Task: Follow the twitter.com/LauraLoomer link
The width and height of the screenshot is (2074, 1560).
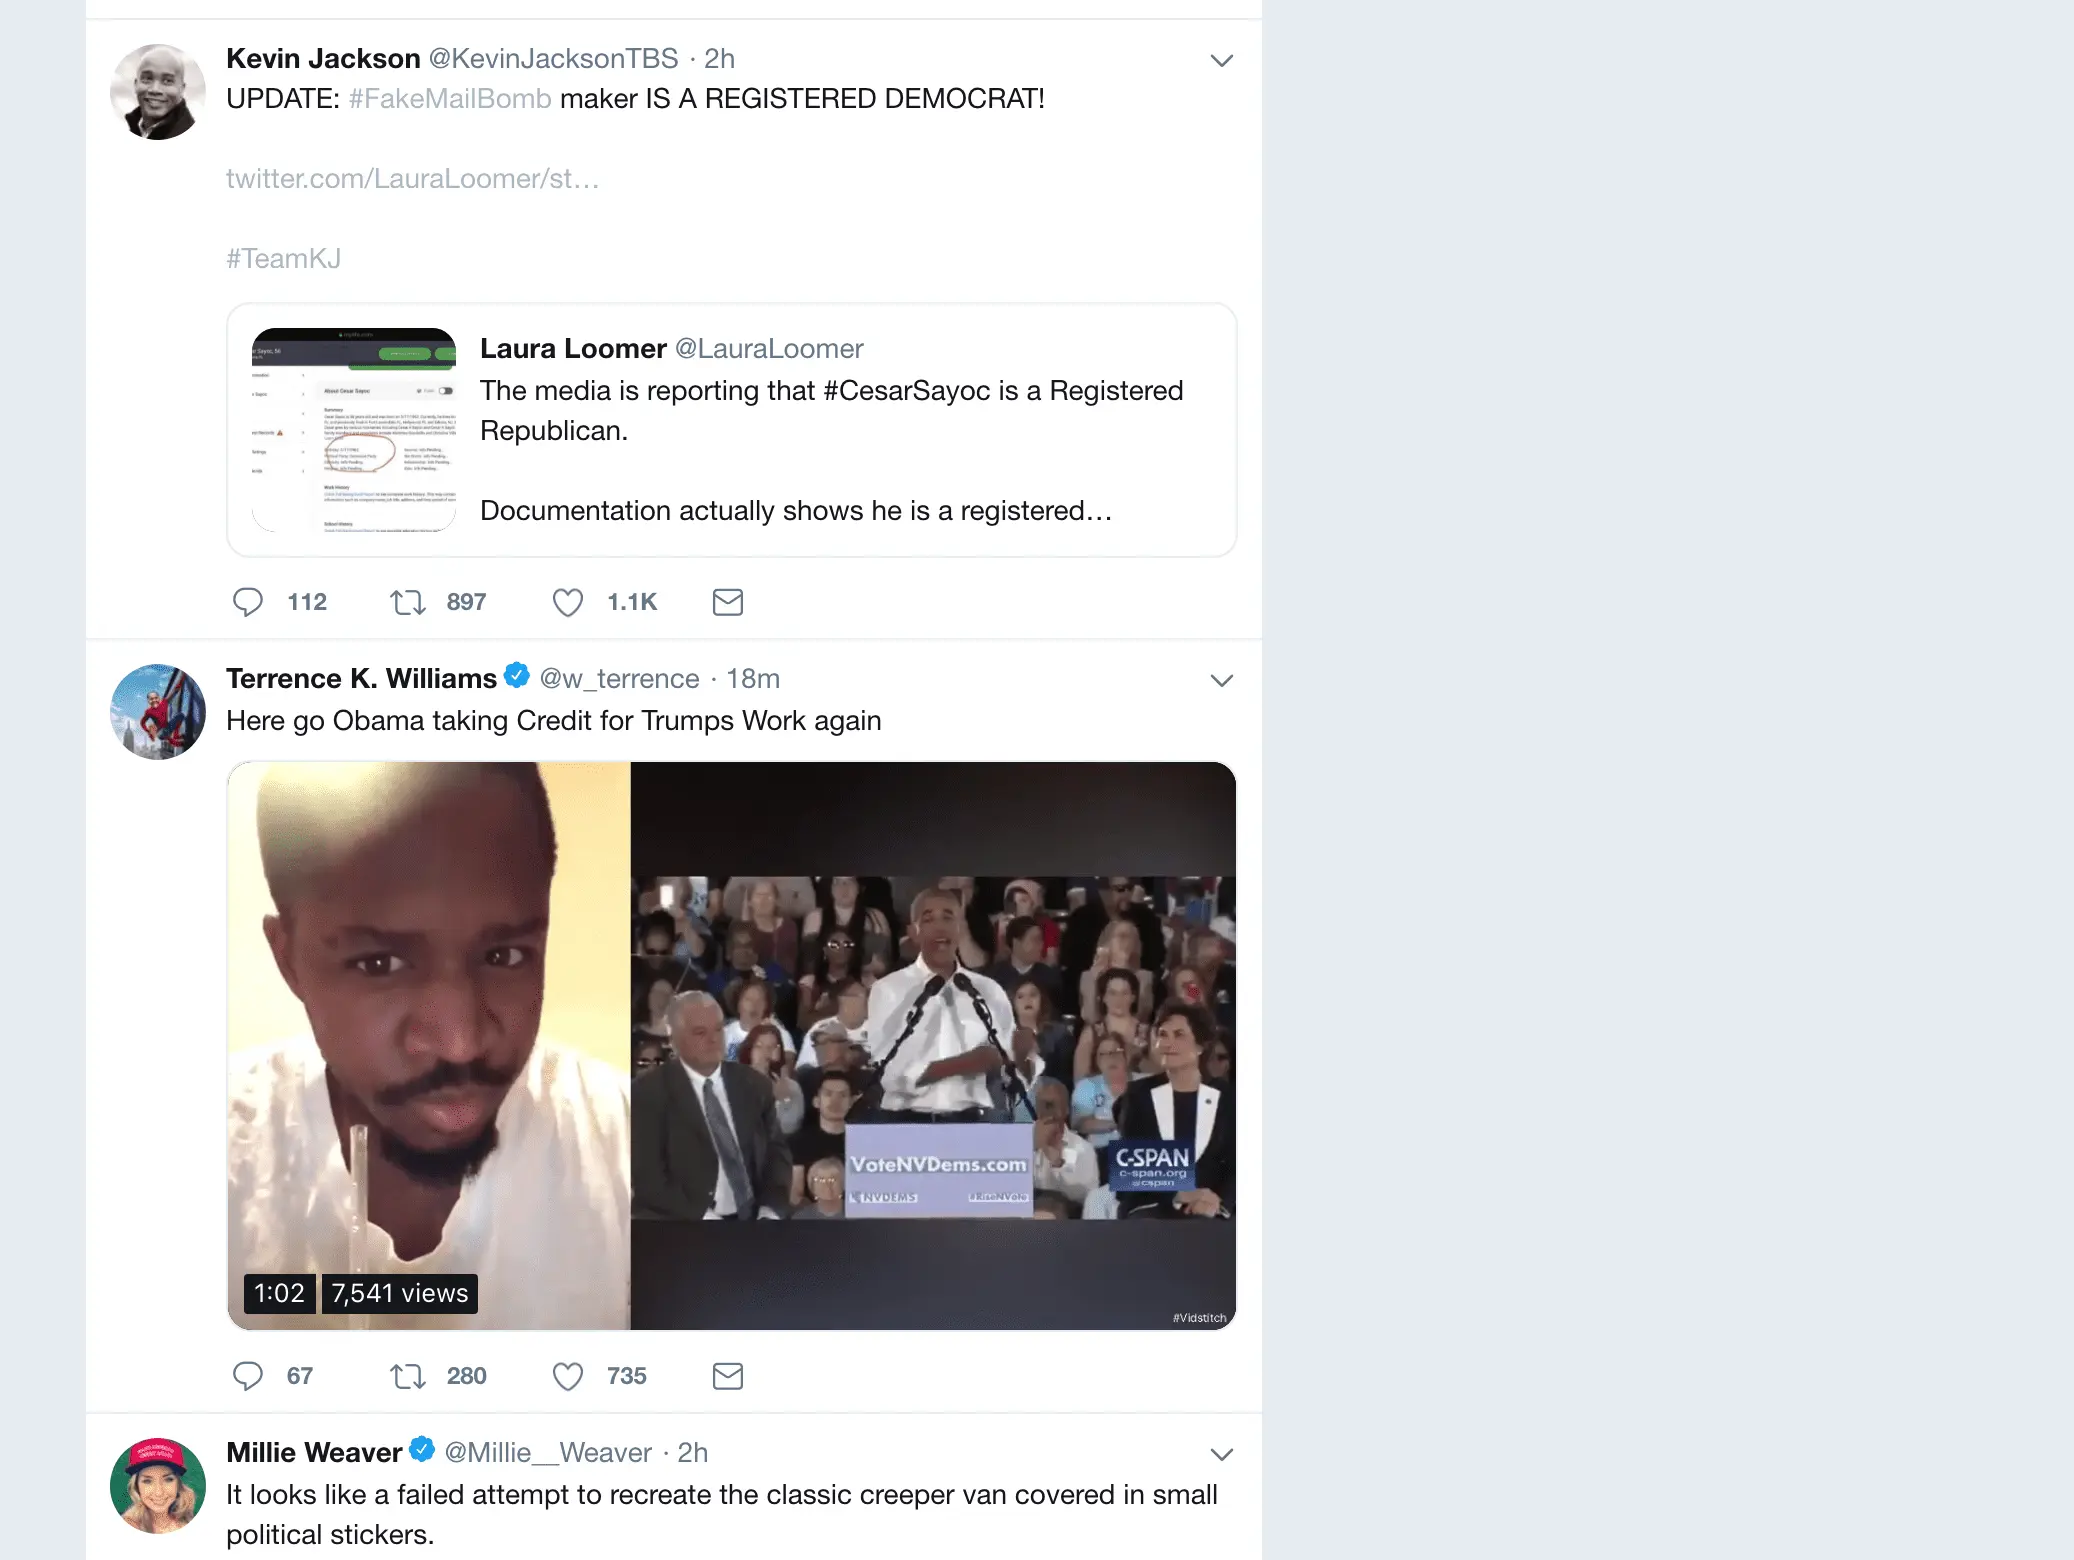Action: 412,179
